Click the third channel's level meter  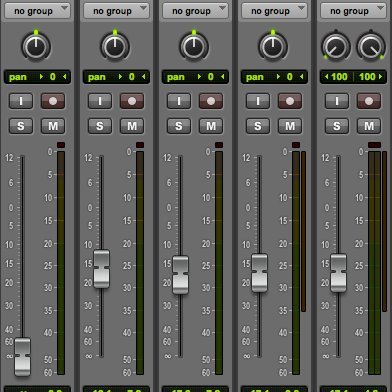pyautogui.click(x=219, y=263)
